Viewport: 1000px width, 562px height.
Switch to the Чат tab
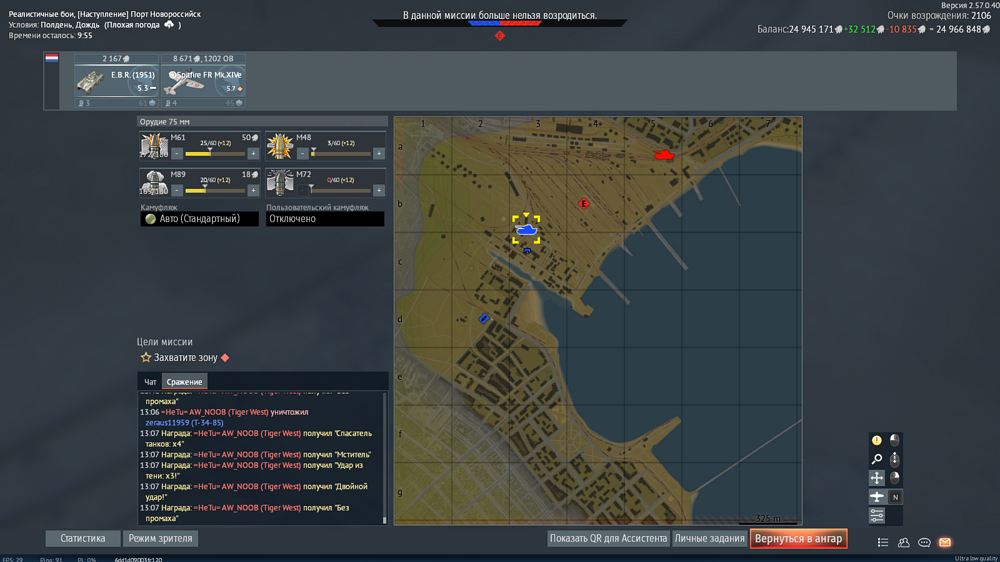(150, 381)
